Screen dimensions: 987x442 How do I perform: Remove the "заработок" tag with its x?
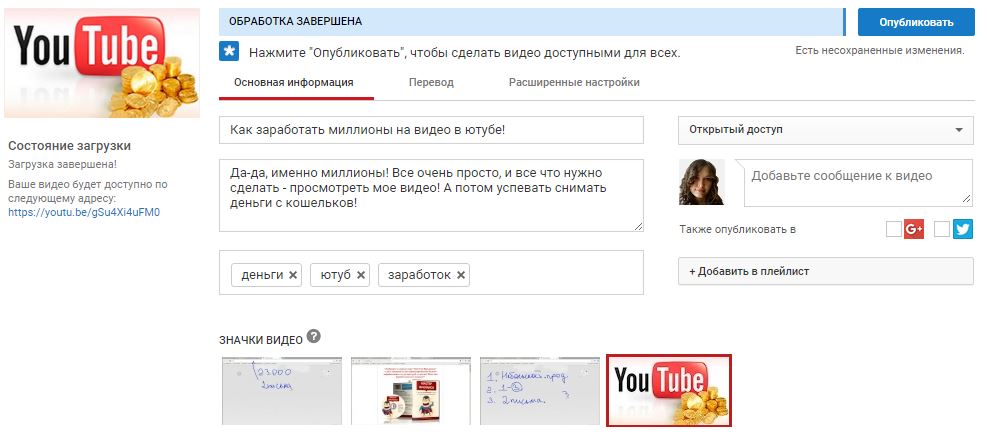(461, 275)
